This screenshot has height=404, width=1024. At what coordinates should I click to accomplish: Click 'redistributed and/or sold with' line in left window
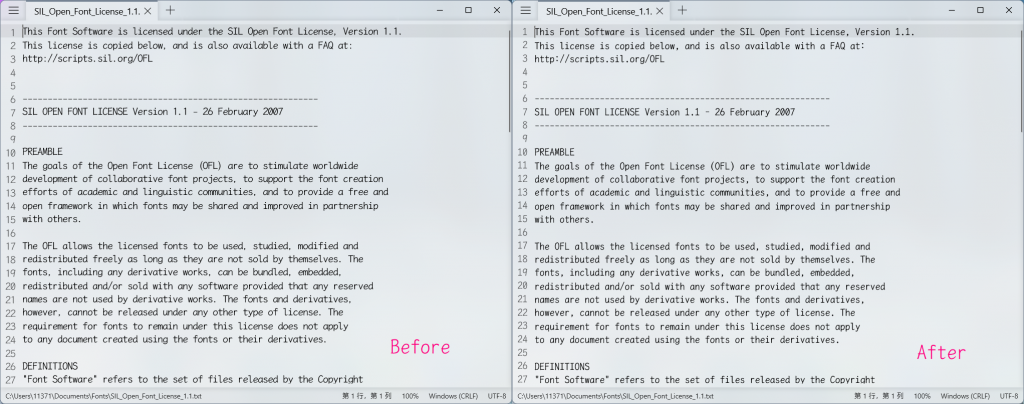[x=198, y=286]
